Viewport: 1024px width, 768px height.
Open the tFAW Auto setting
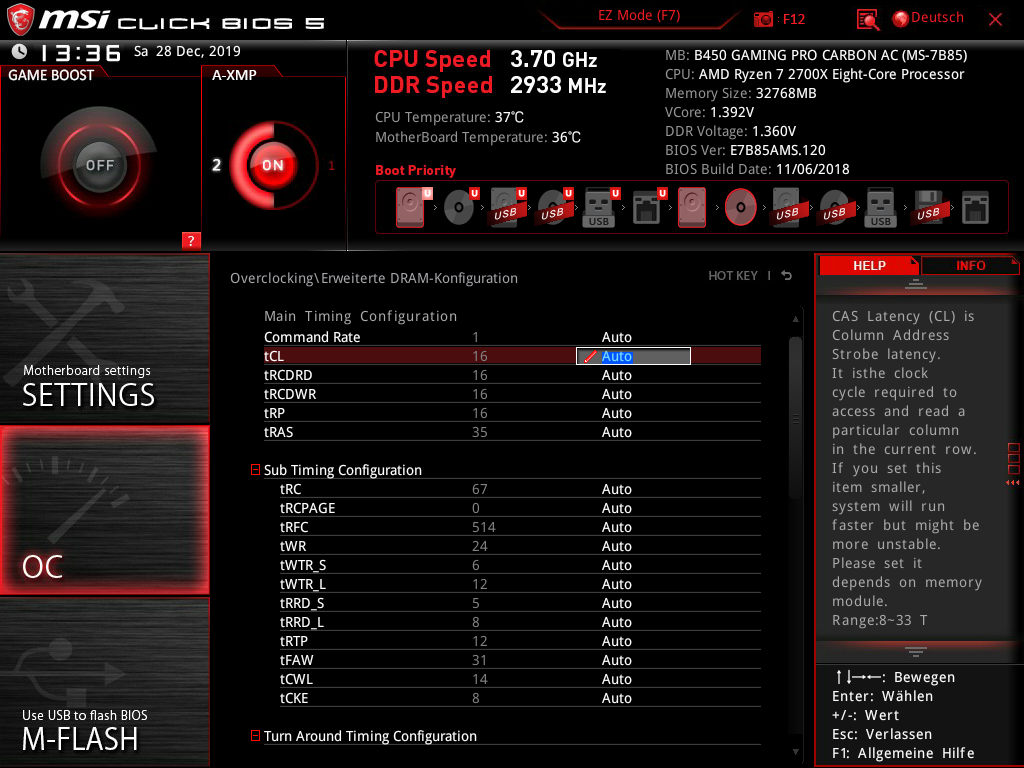pos(616,660)
